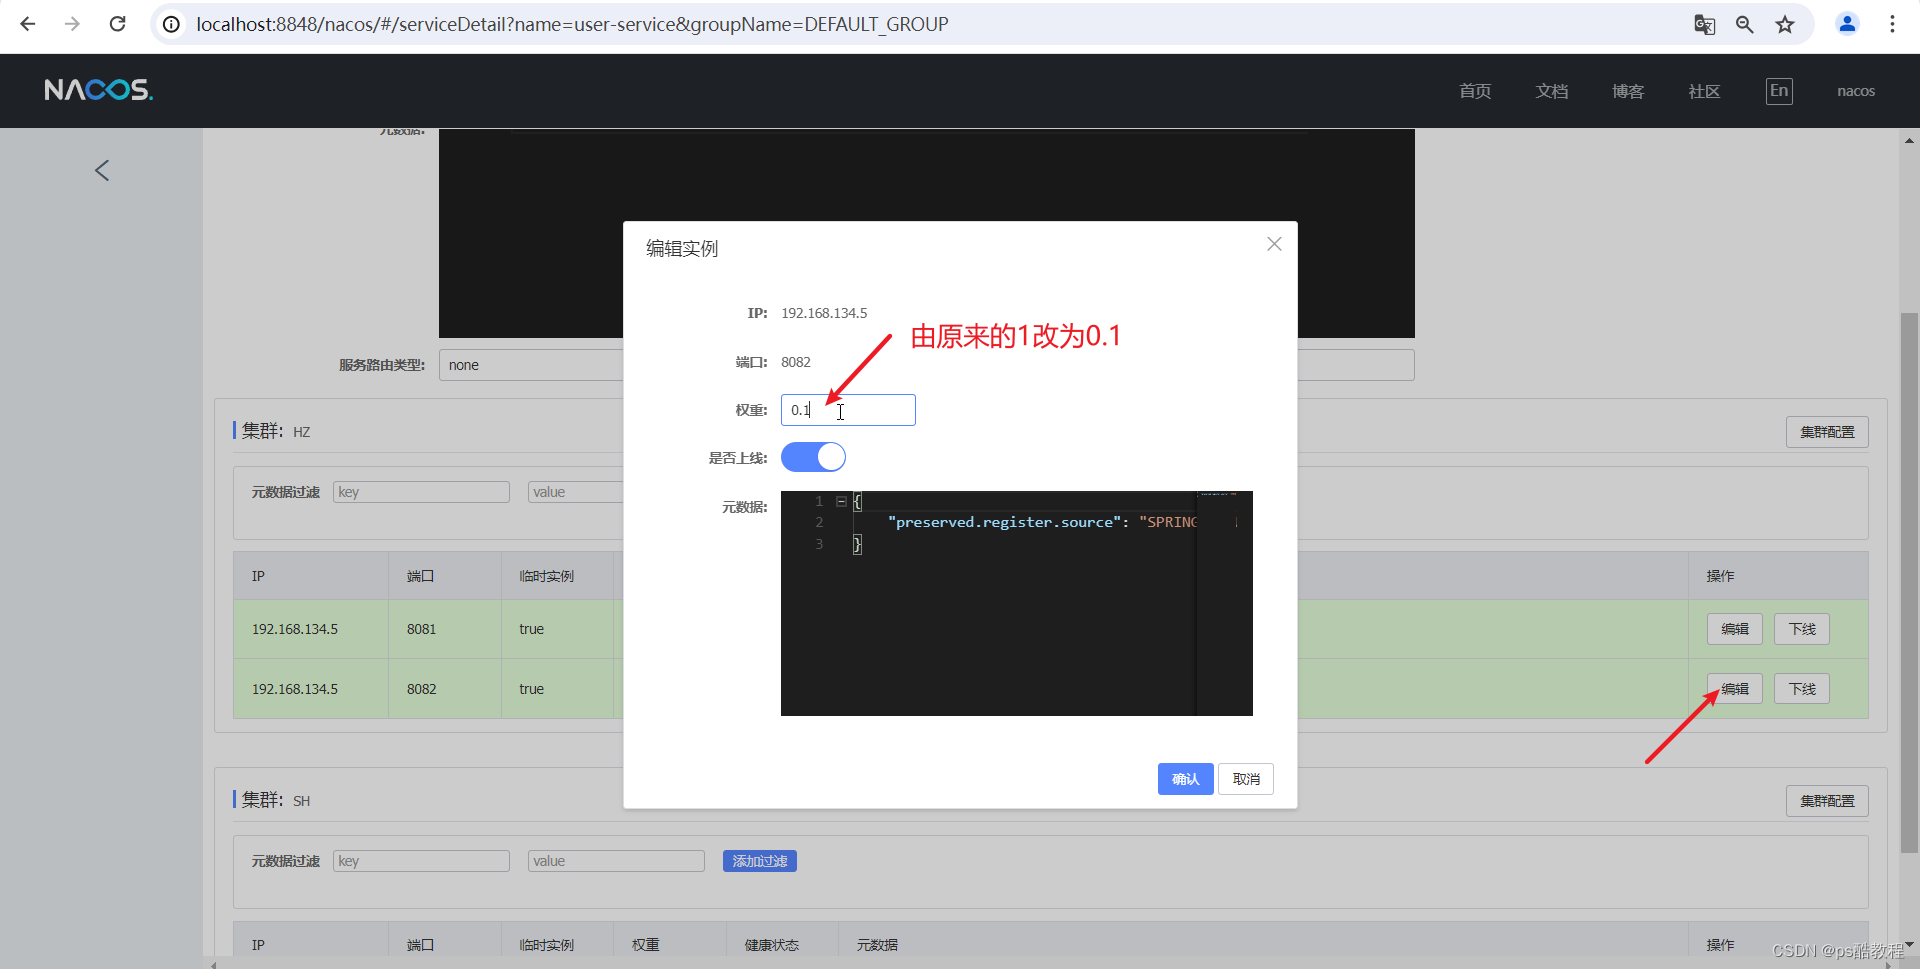Open 集群配置 for cluster SH

1827,801
